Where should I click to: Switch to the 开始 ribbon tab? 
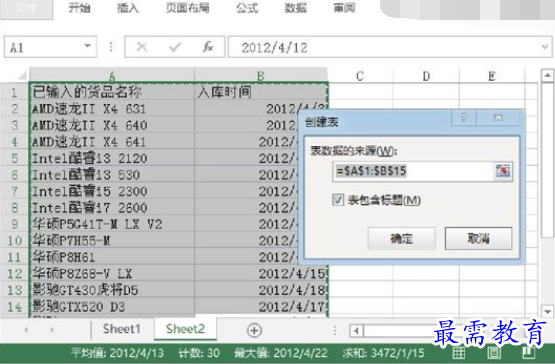pyautogui.click(x=79, y=8)
